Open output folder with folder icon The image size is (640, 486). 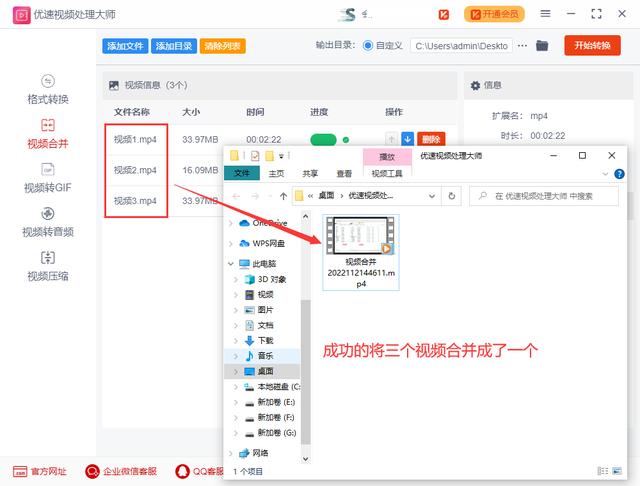[542, 45]
